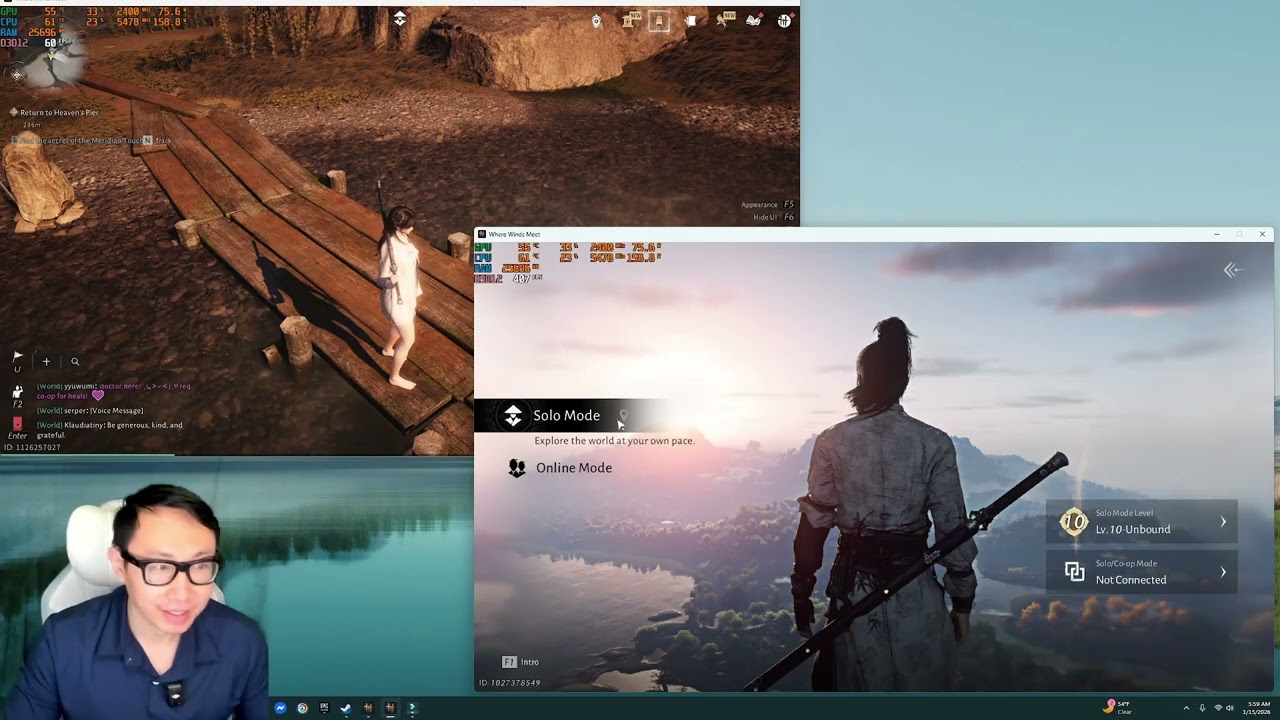Click yyuwumi's chat message
The width and height of the screenshot is (1280, 720).
[x=114, y=391]
